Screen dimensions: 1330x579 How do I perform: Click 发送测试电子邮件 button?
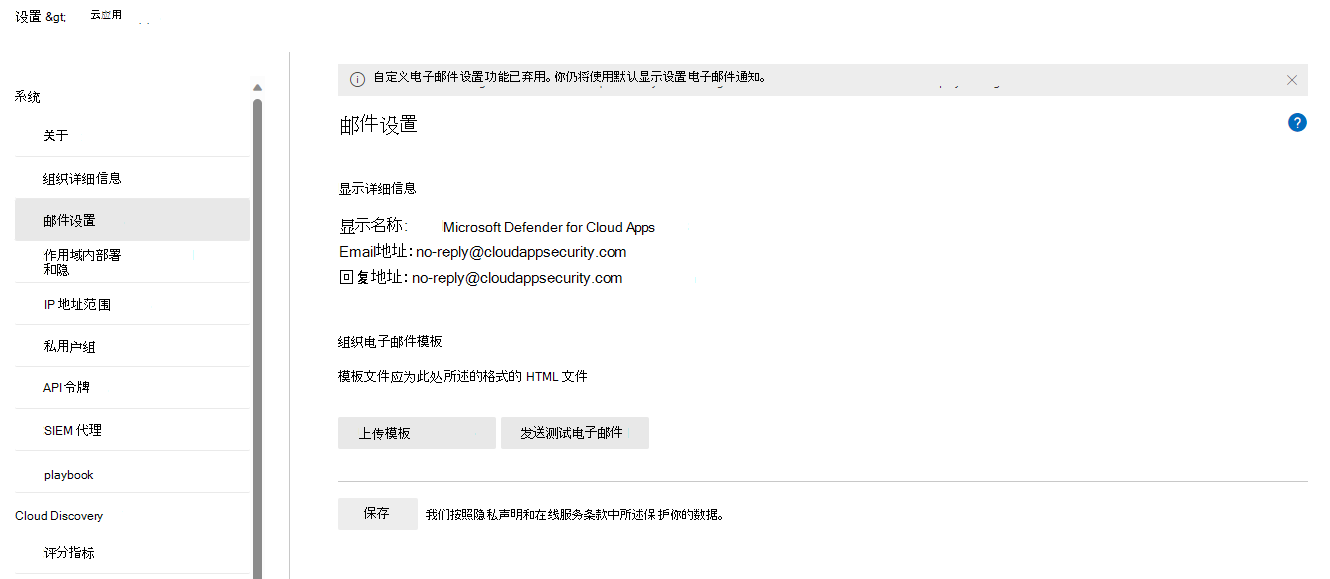tap(575, 433)
